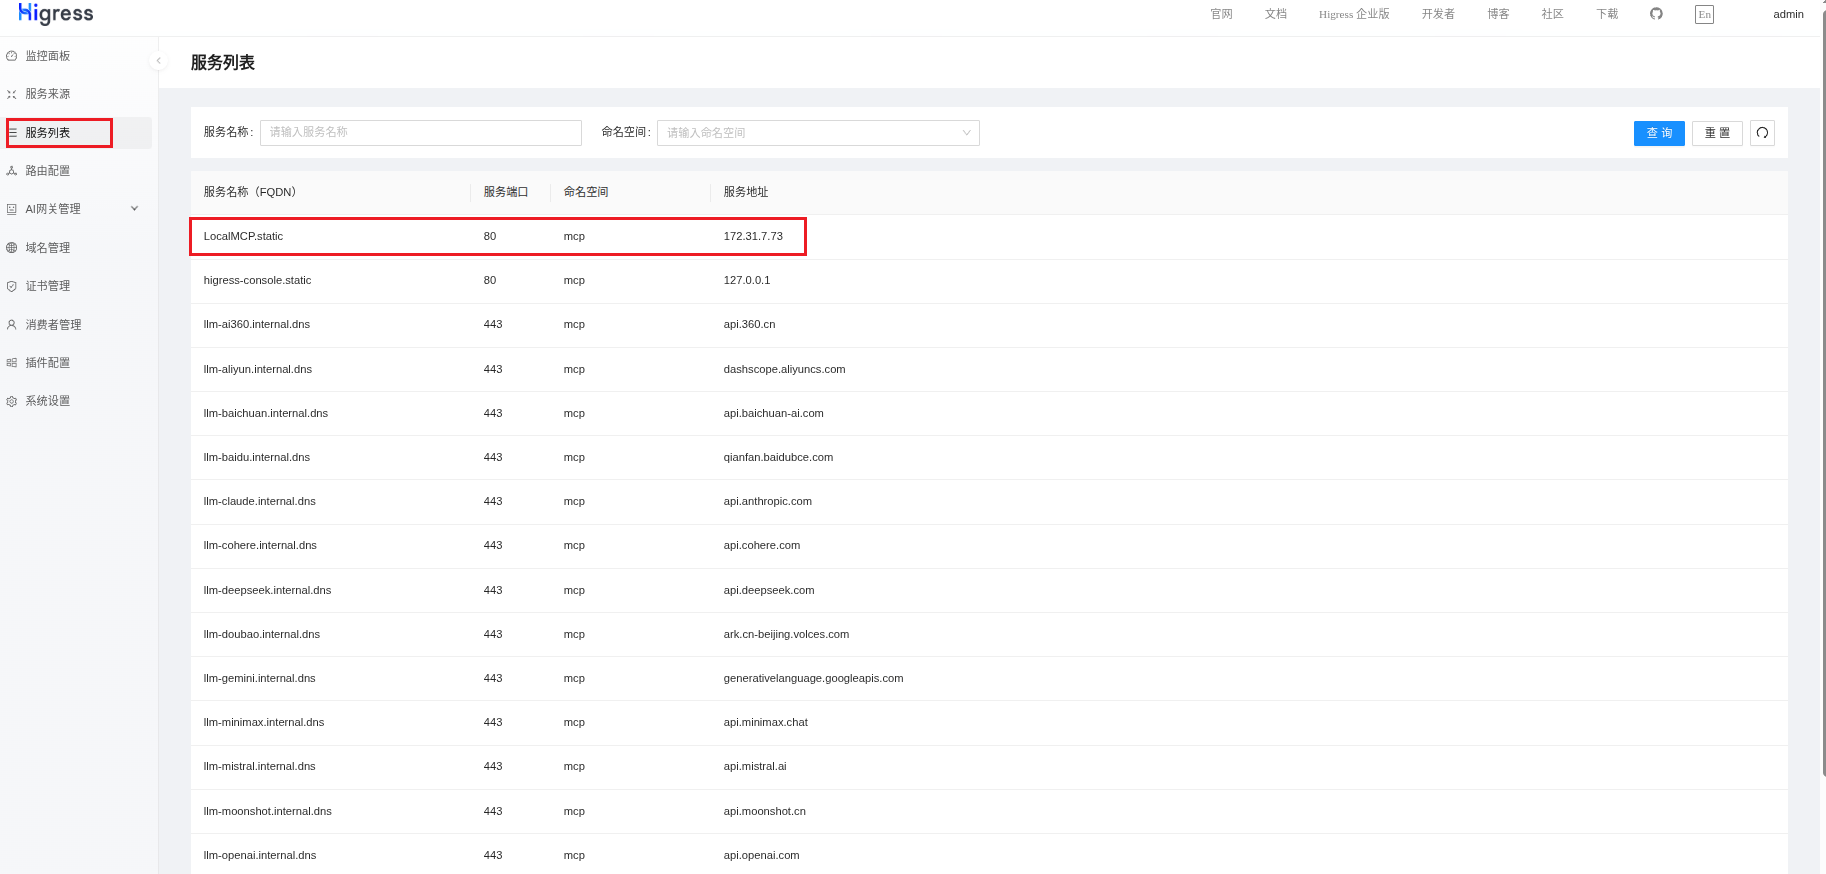
Task: Click the 查询 button
Action: [1659, 133]
